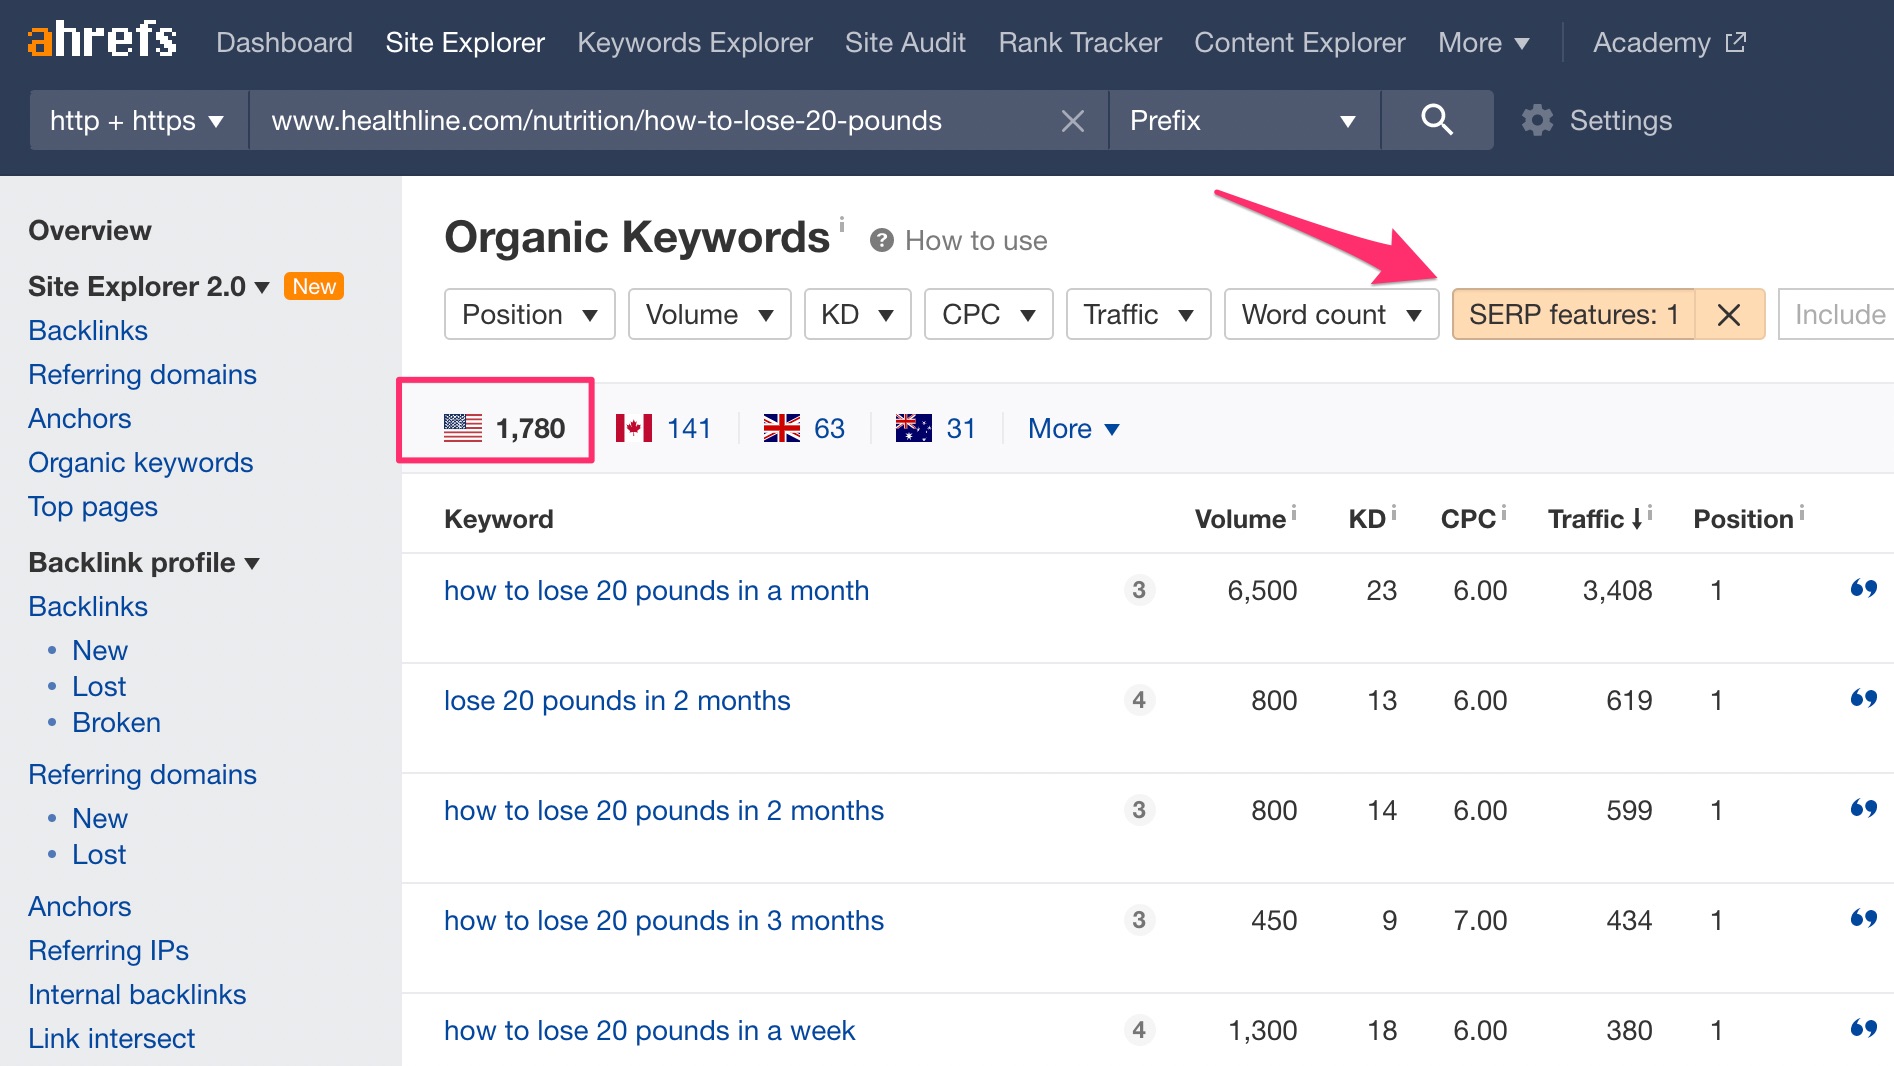Open the Settings gear icon

point(1537,121)
